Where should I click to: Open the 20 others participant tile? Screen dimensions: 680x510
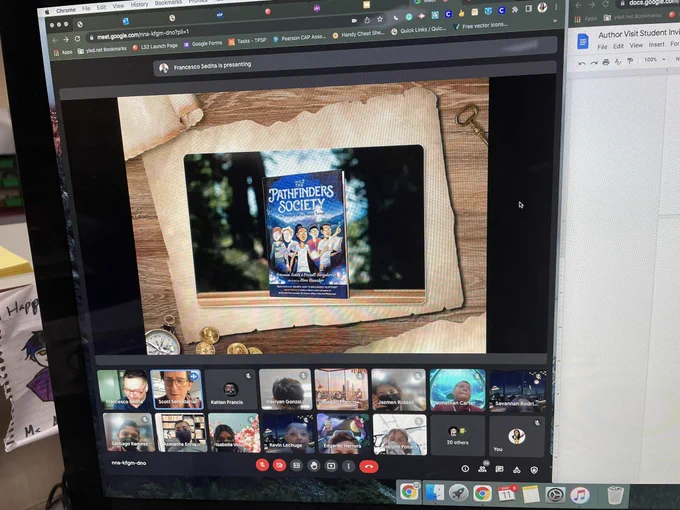click(x=458, y=435)
